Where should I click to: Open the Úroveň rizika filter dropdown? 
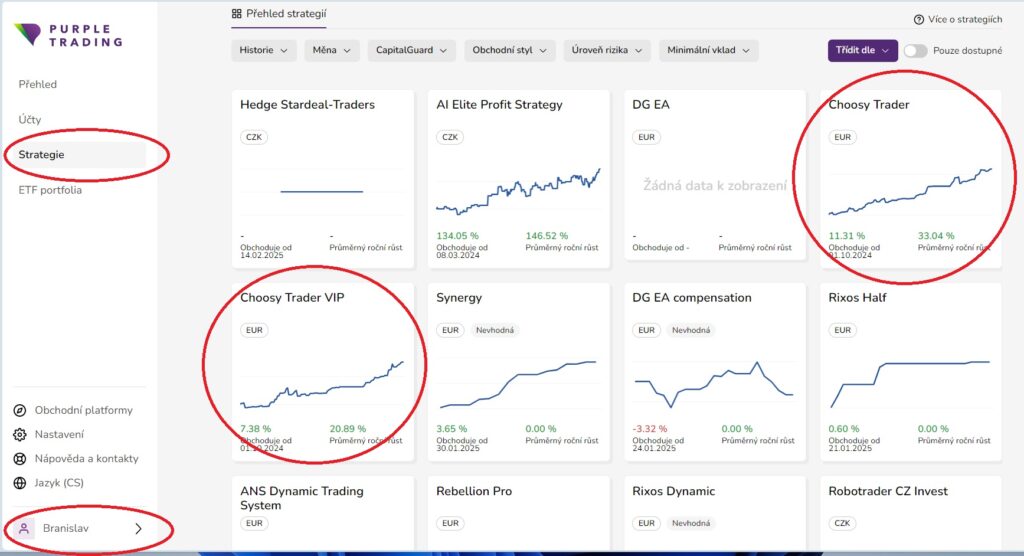(607, 50)
